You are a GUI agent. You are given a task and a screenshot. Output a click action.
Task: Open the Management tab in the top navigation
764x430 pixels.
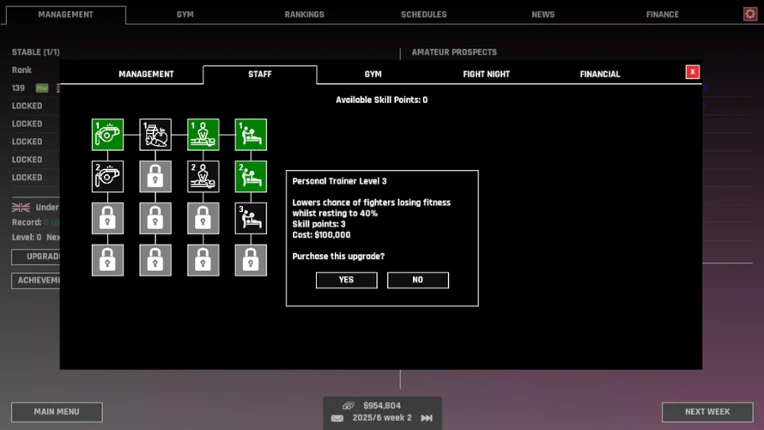(66, 15)
